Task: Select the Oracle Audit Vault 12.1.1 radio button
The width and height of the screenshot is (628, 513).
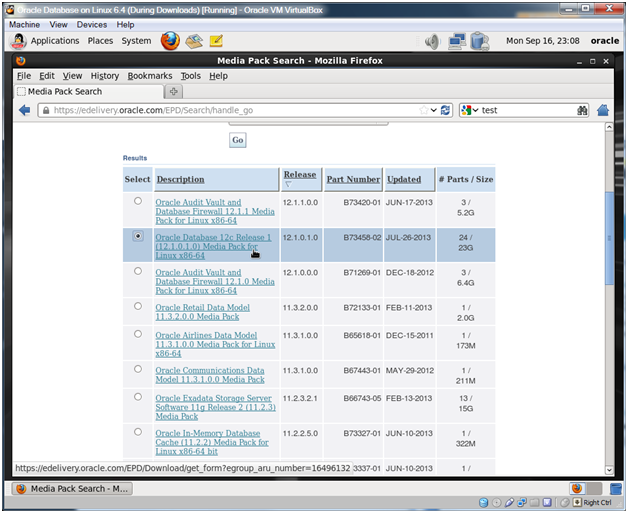Action: click(x=138, y=201)
